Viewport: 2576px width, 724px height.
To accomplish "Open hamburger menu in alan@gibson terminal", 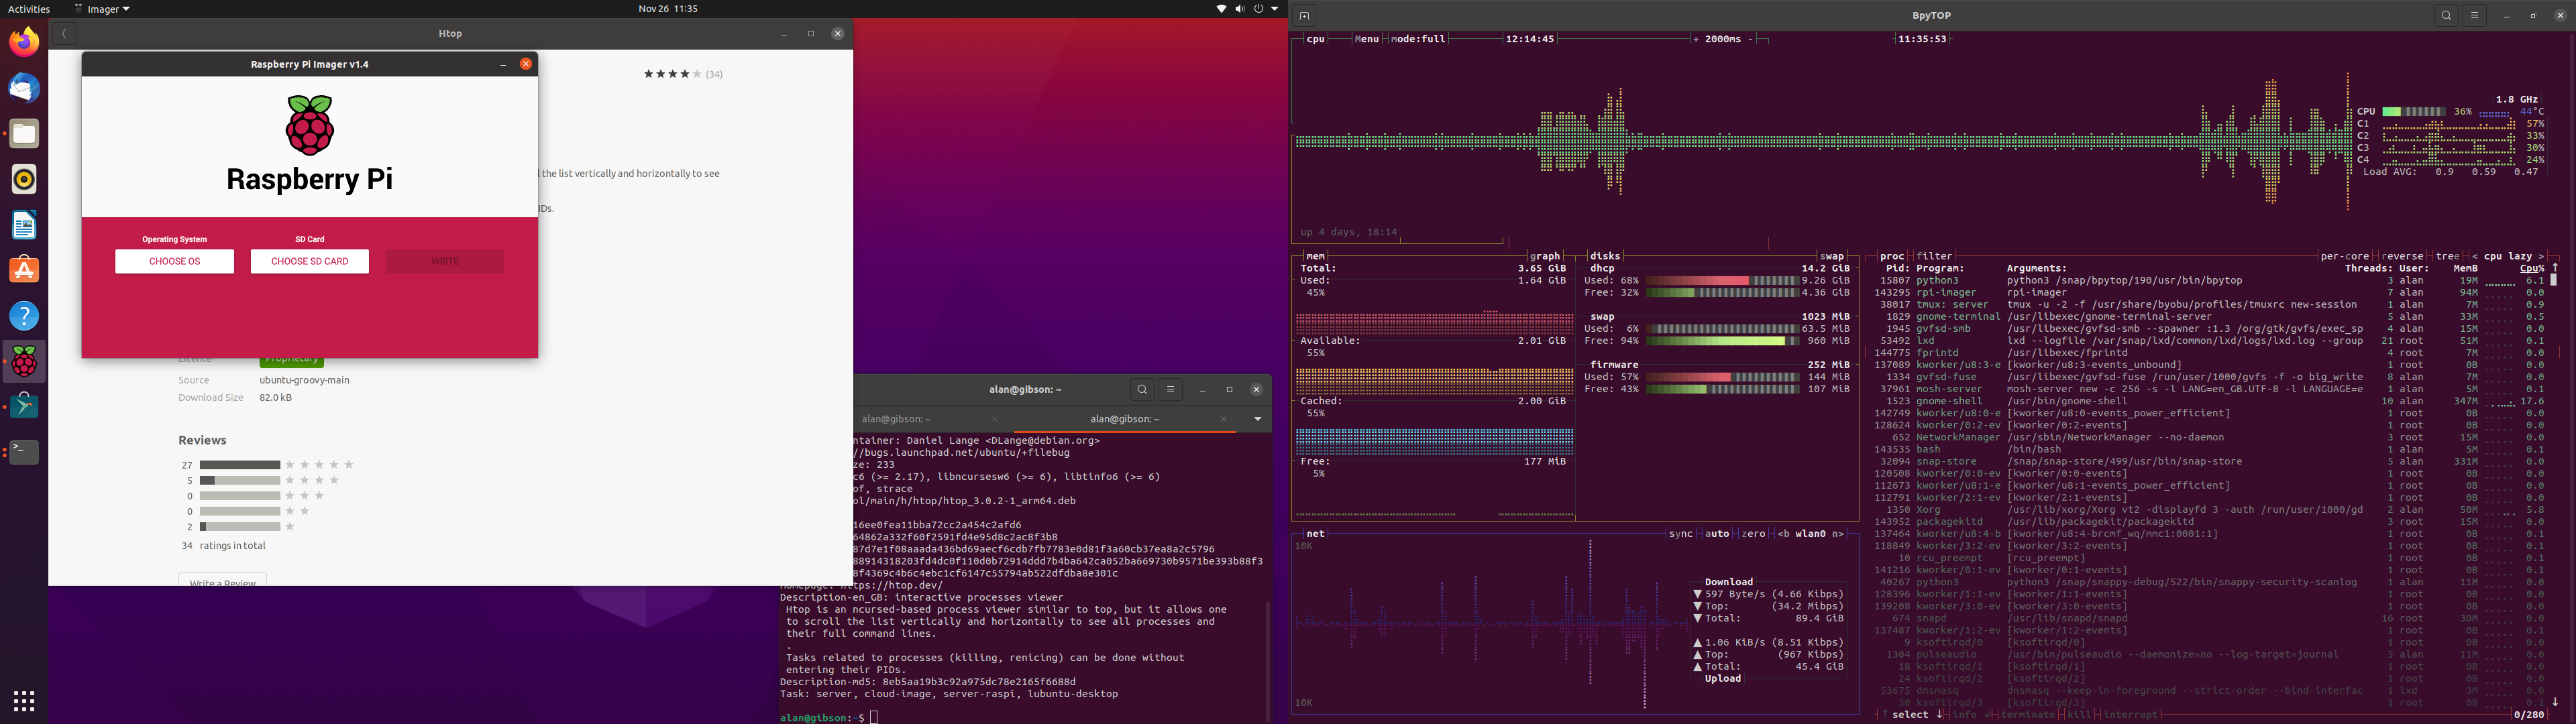I will pyautogui.click(x=1170, y=390).
